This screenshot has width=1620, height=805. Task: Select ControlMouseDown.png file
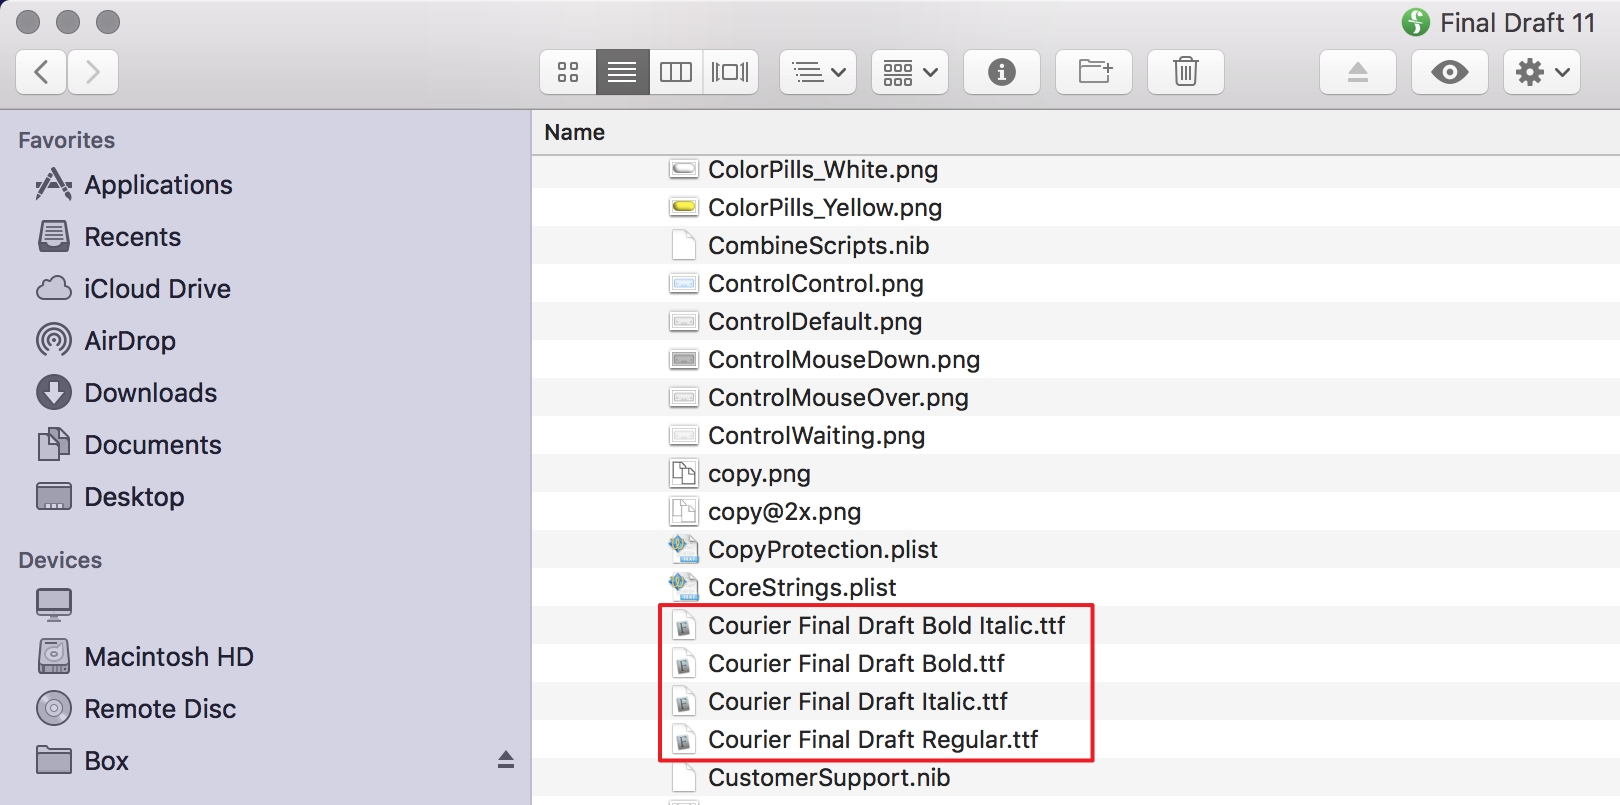click(844, 360)
